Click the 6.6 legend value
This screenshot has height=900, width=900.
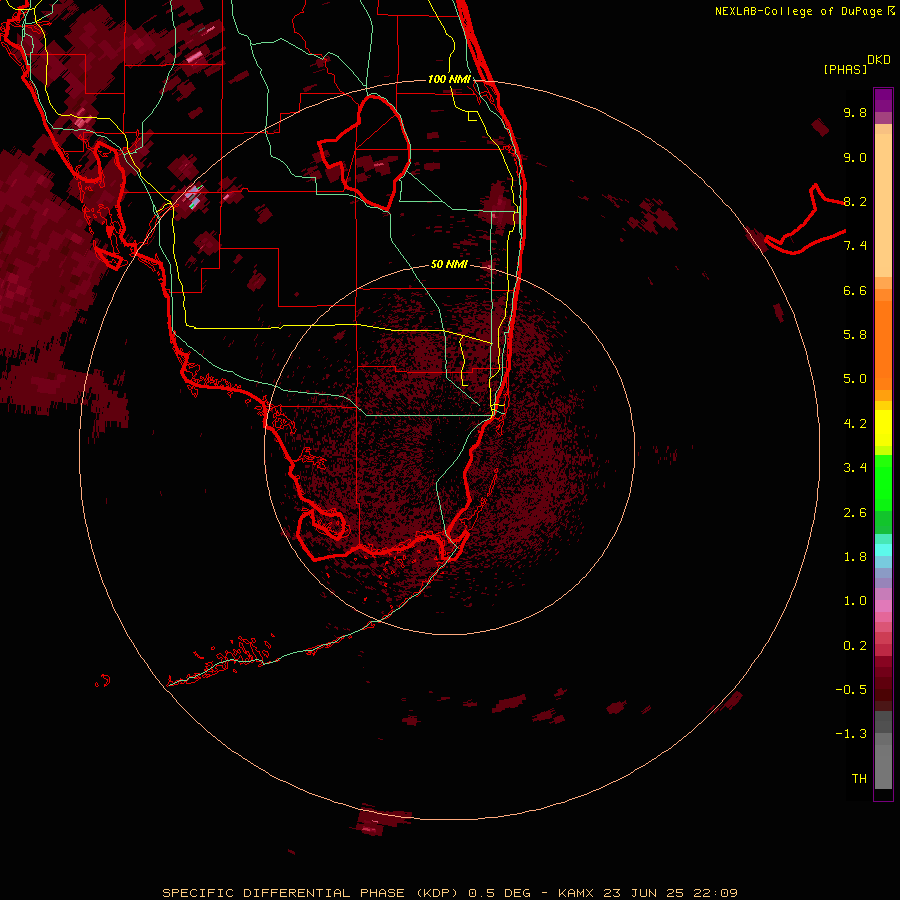pyautogui.click(x=855, y=290)
